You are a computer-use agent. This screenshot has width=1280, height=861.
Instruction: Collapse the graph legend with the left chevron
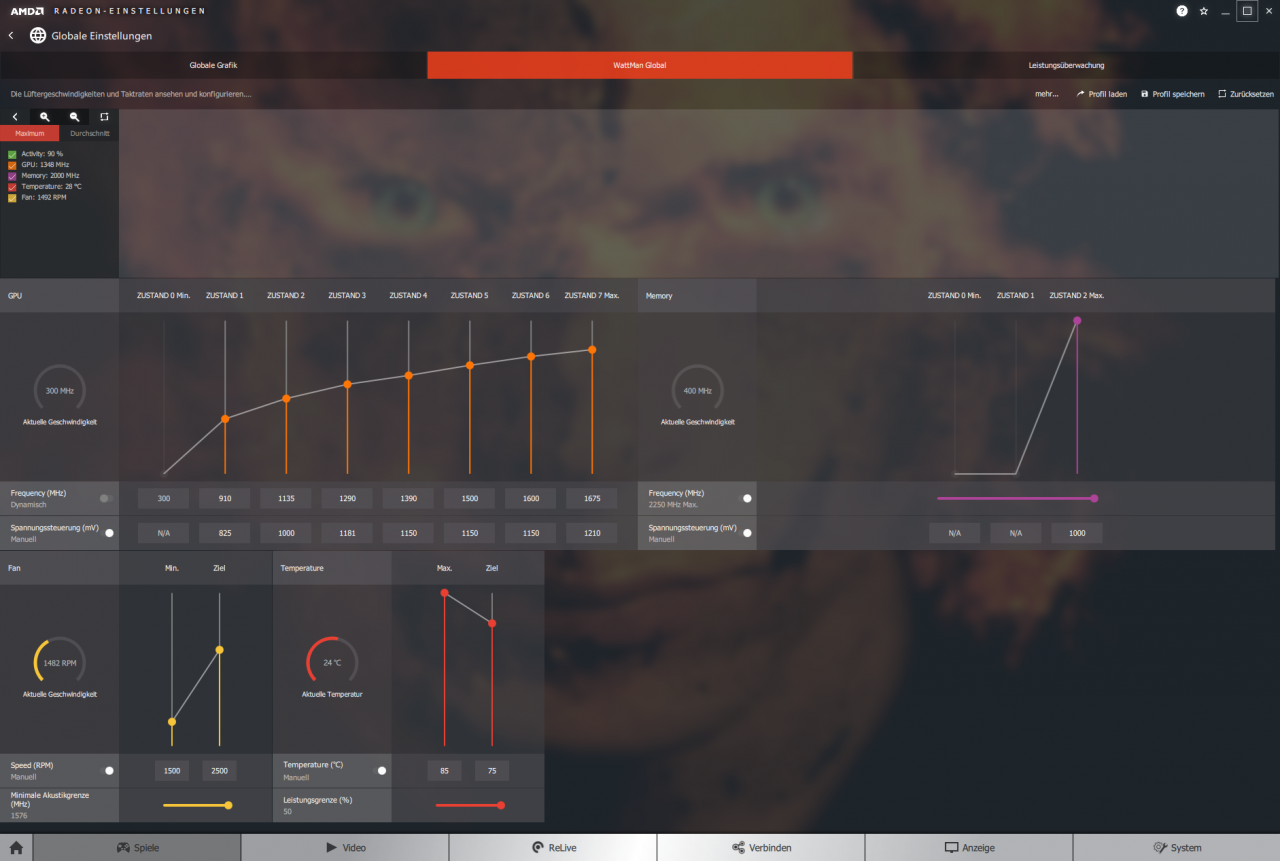[15, 117]
